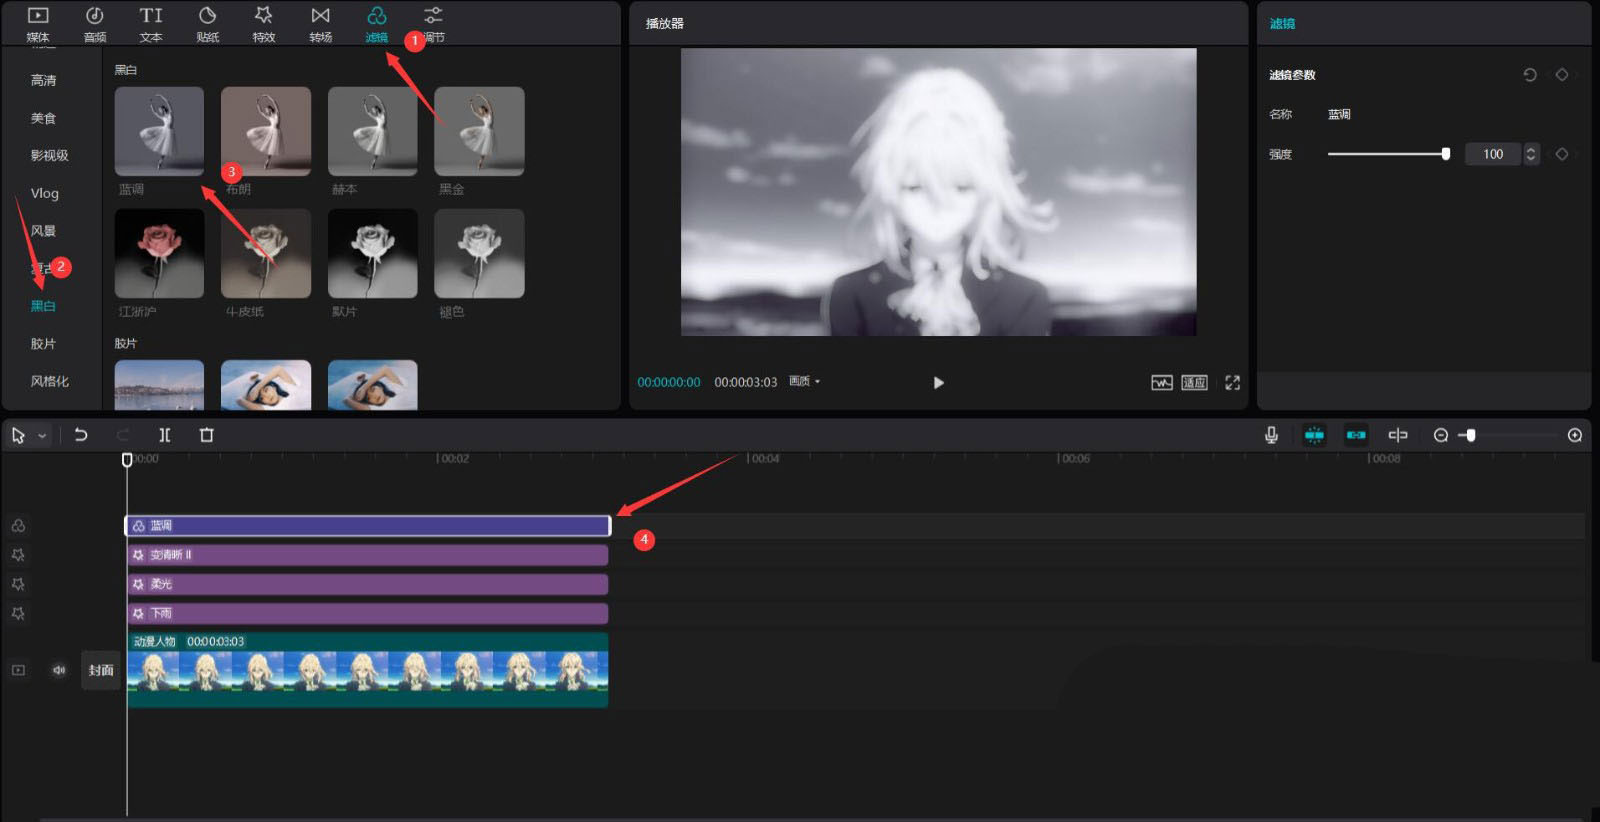This screenshot has width=1600, height=822.
Task: Open the 画质 quality dropdown
Action: pos(804,381)
